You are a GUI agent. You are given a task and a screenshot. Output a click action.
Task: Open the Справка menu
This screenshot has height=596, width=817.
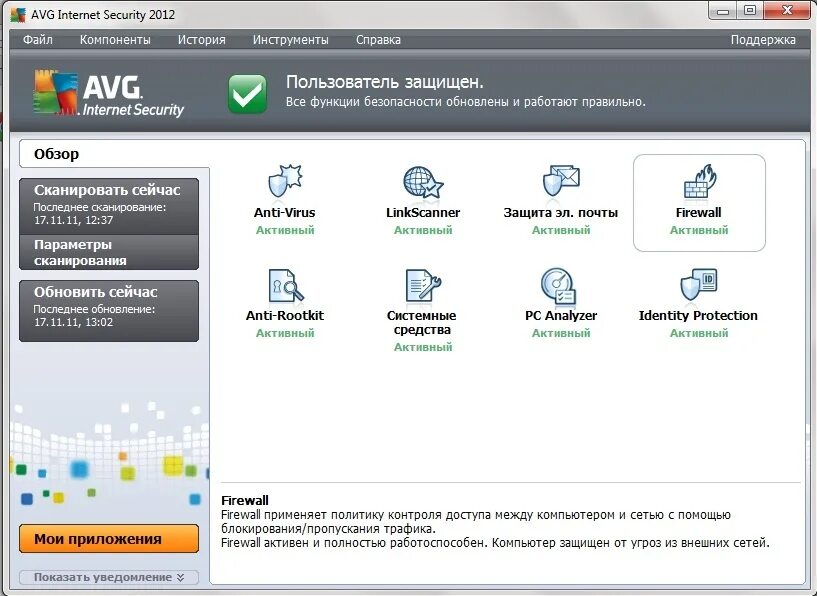[378, 40]
